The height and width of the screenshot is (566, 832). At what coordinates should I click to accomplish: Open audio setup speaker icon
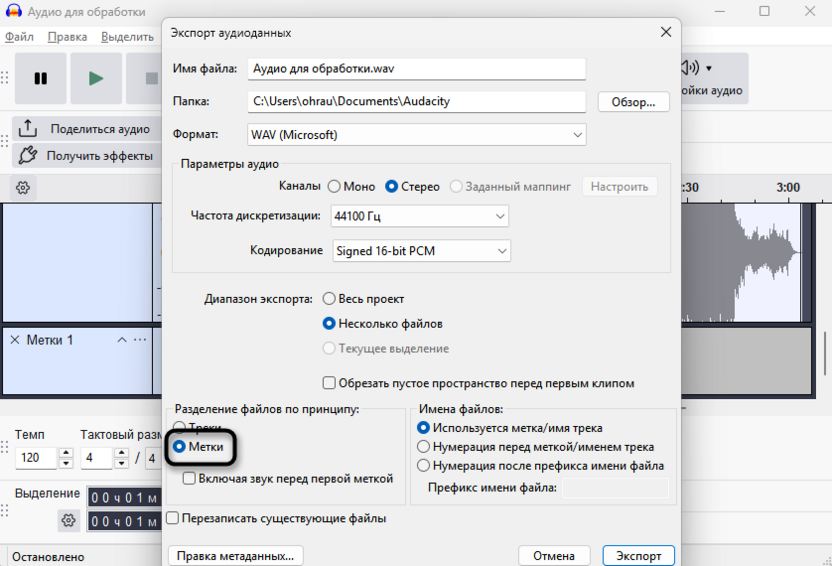(x=690, y=67)
